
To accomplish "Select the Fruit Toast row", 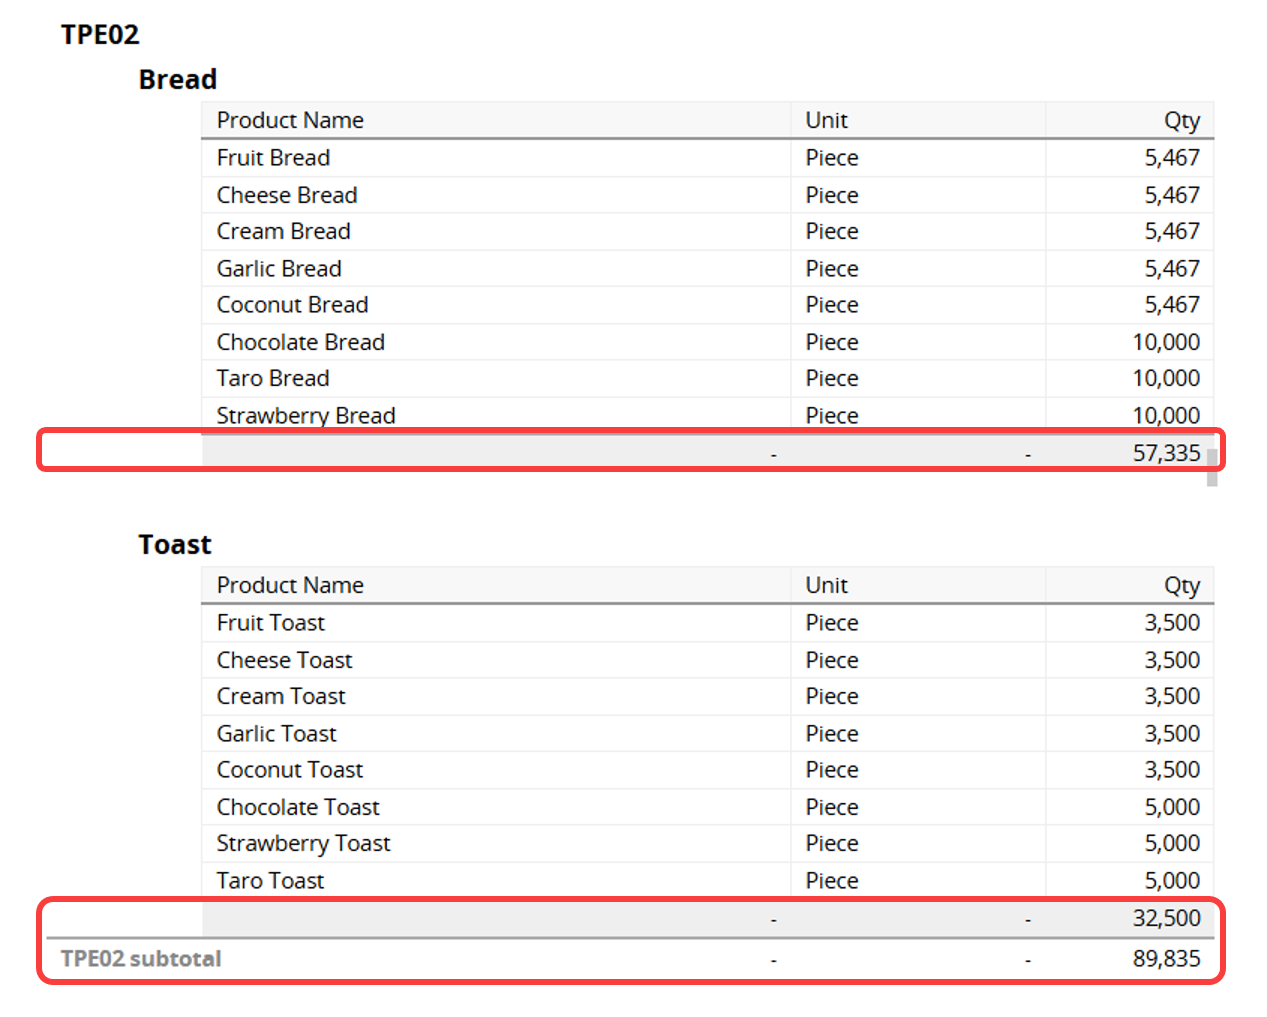I will [707, 623].
